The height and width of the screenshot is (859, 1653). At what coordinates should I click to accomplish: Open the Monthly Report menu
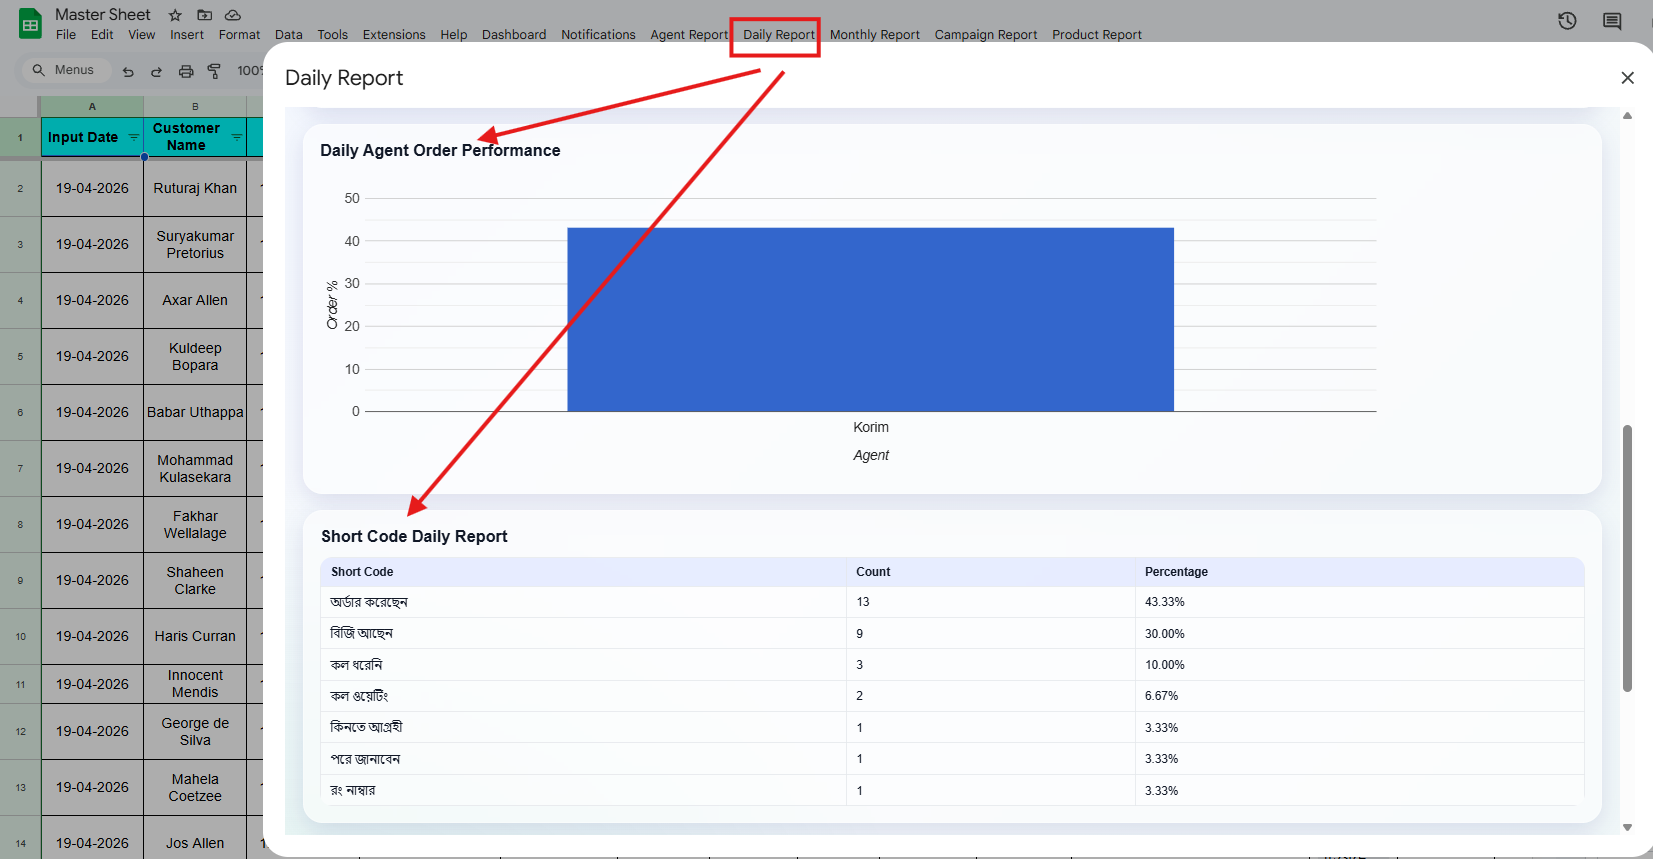[875, 35]
